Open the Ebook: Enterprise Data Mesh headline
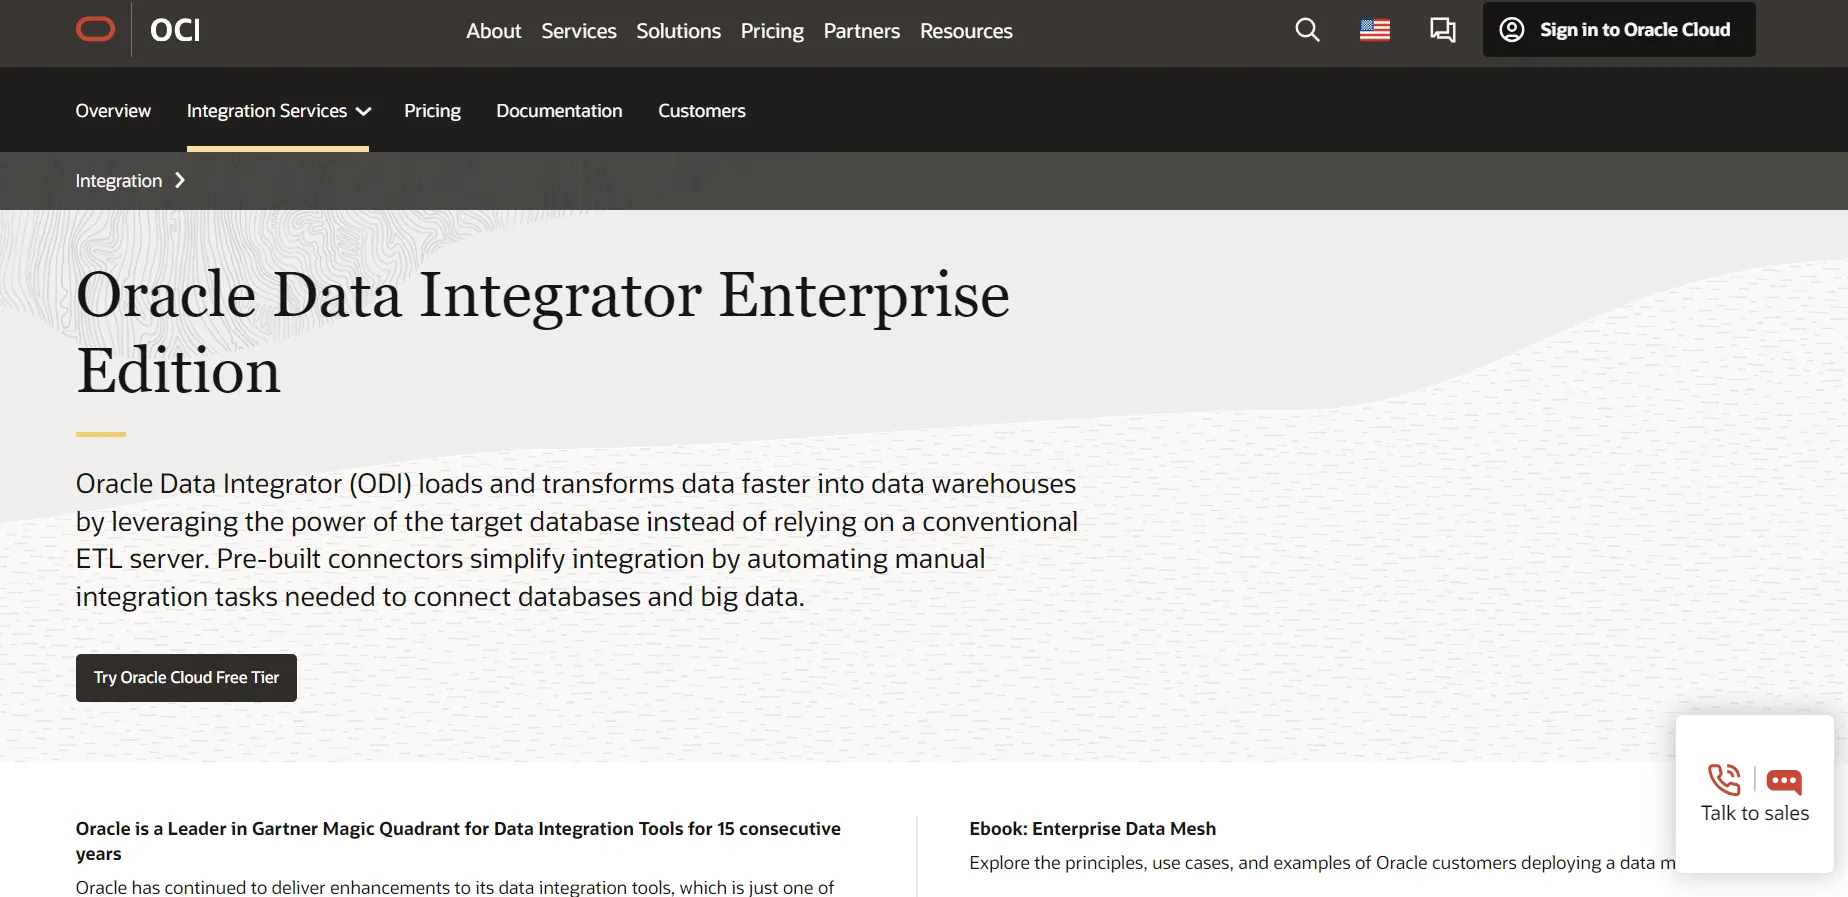The height and width of the screenshot is (897, 1848). (1093, 829)
